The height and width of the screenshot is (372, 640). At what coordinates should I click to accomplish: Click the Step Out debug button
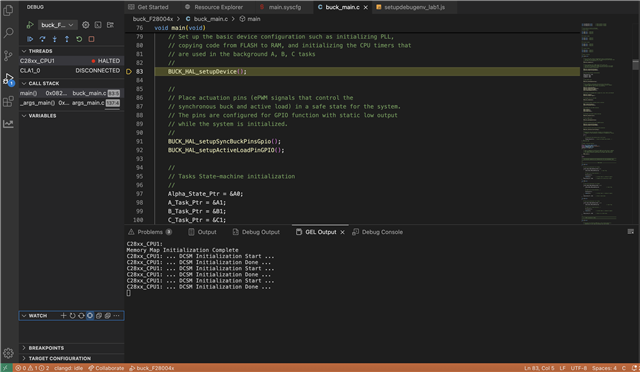67,39
